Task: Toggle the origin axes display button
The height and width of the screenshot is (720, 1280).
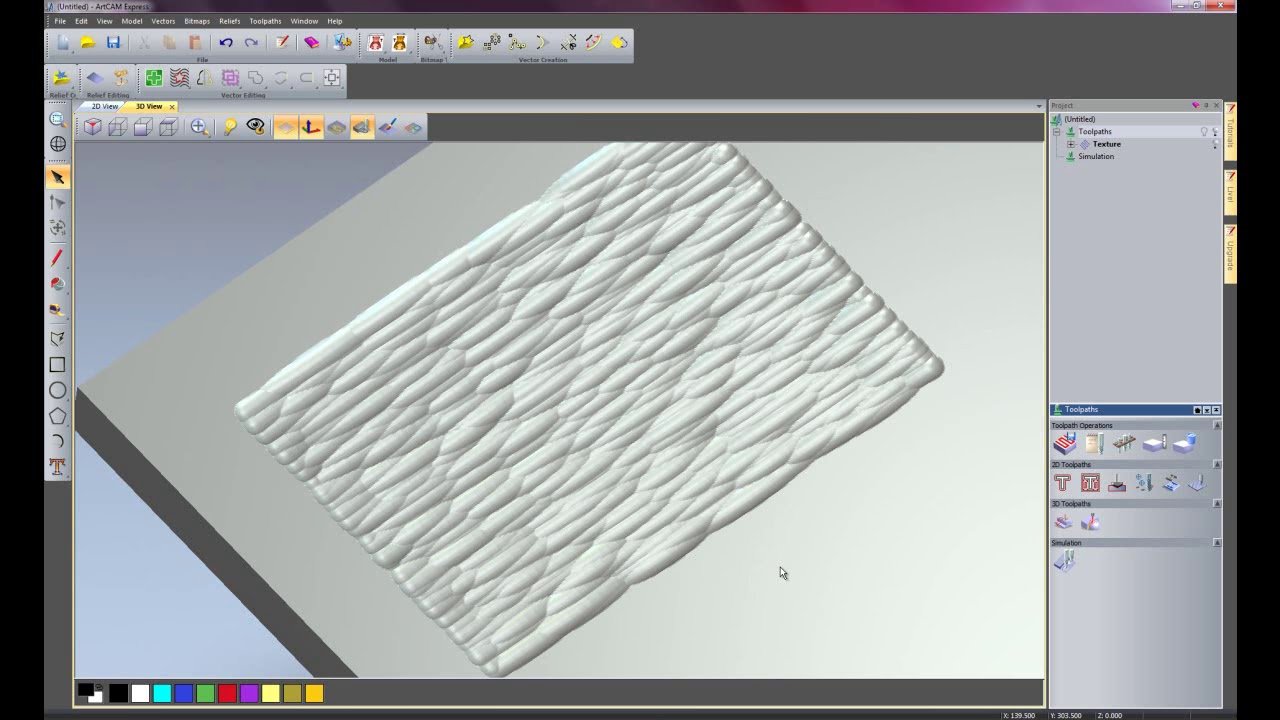Action: point(311,127)
